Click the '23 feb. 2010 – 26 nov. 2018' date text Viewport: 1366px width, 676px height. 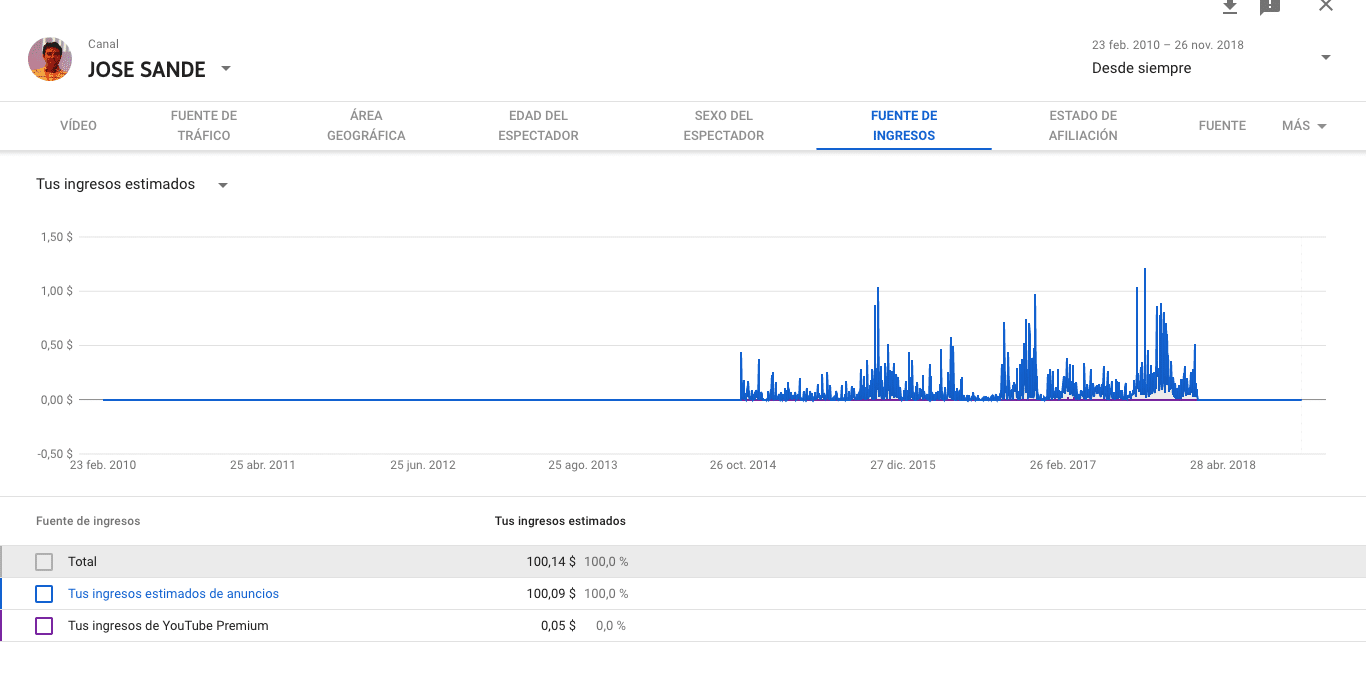(1168, 45)
